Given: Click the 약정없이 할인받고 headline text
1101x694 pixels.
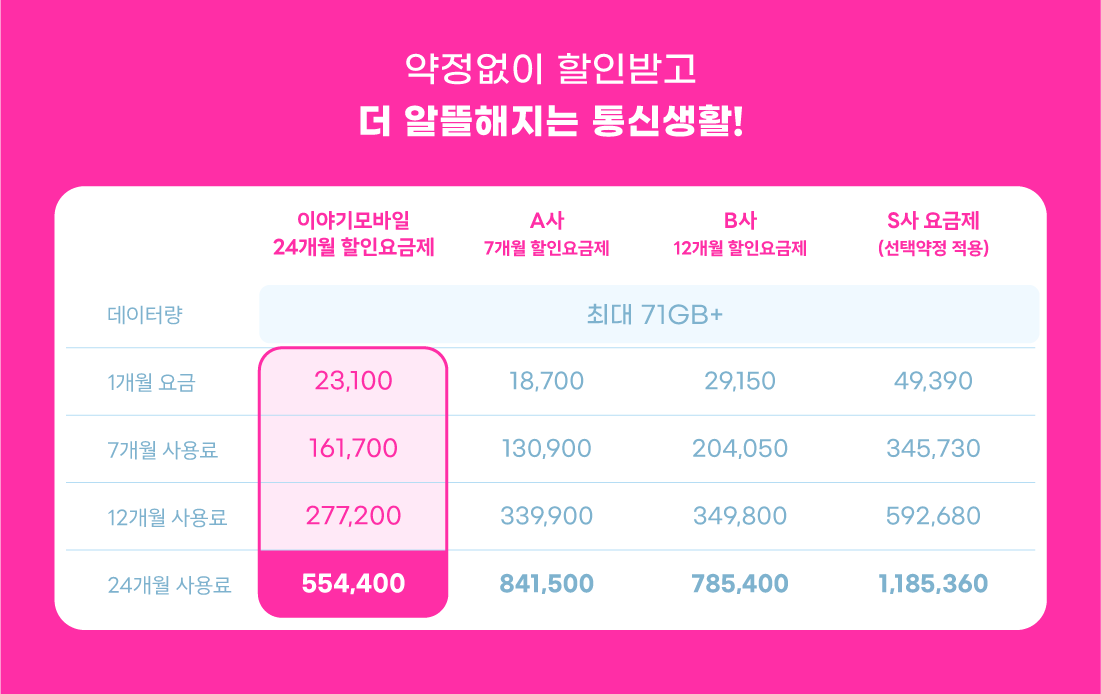Looking at the screenshot, I should (x=550, y=69).
